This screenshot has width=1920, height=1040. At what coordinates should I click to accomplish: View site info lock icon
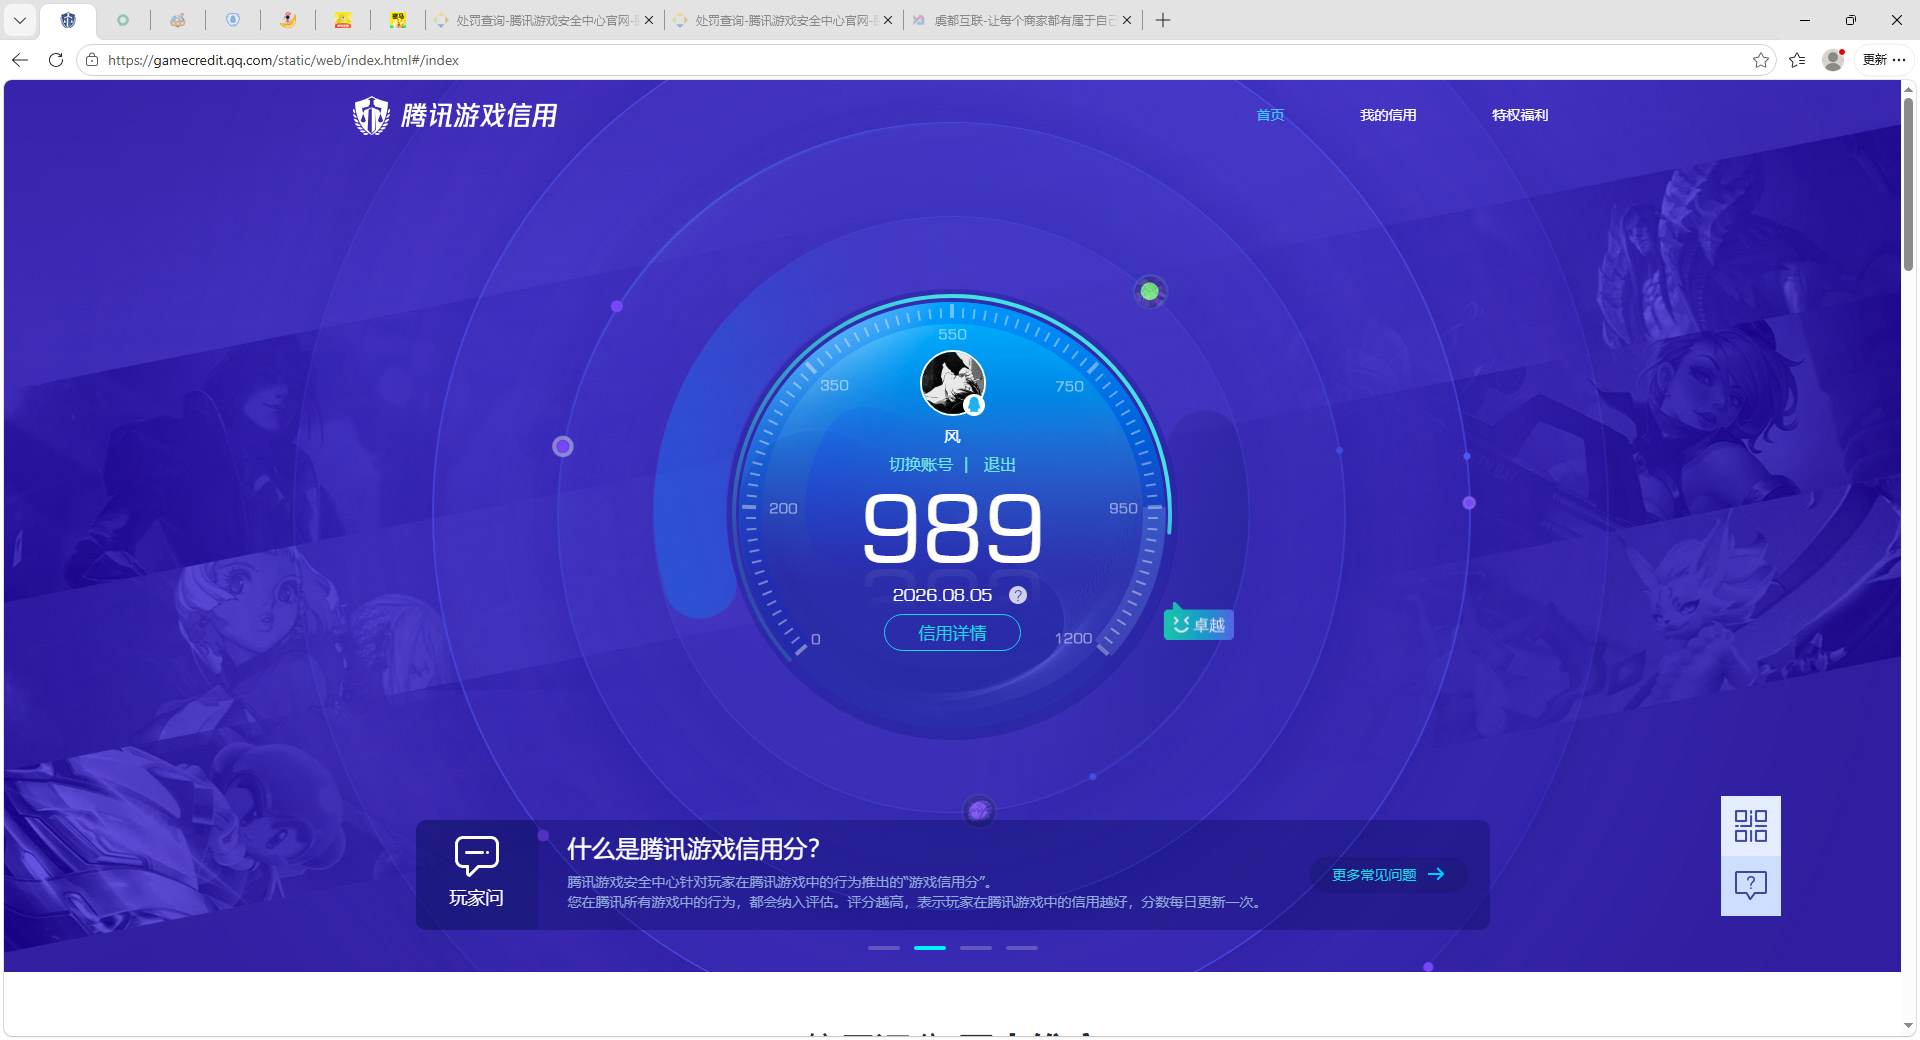tap(92, 60)
